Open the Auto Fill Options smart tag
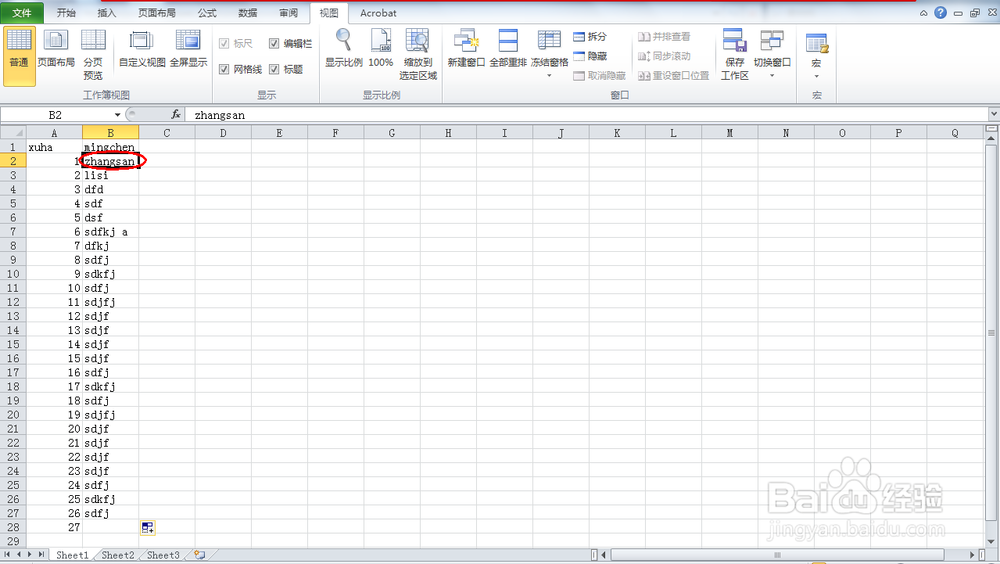1000x564 pixels. click(147, 528)
